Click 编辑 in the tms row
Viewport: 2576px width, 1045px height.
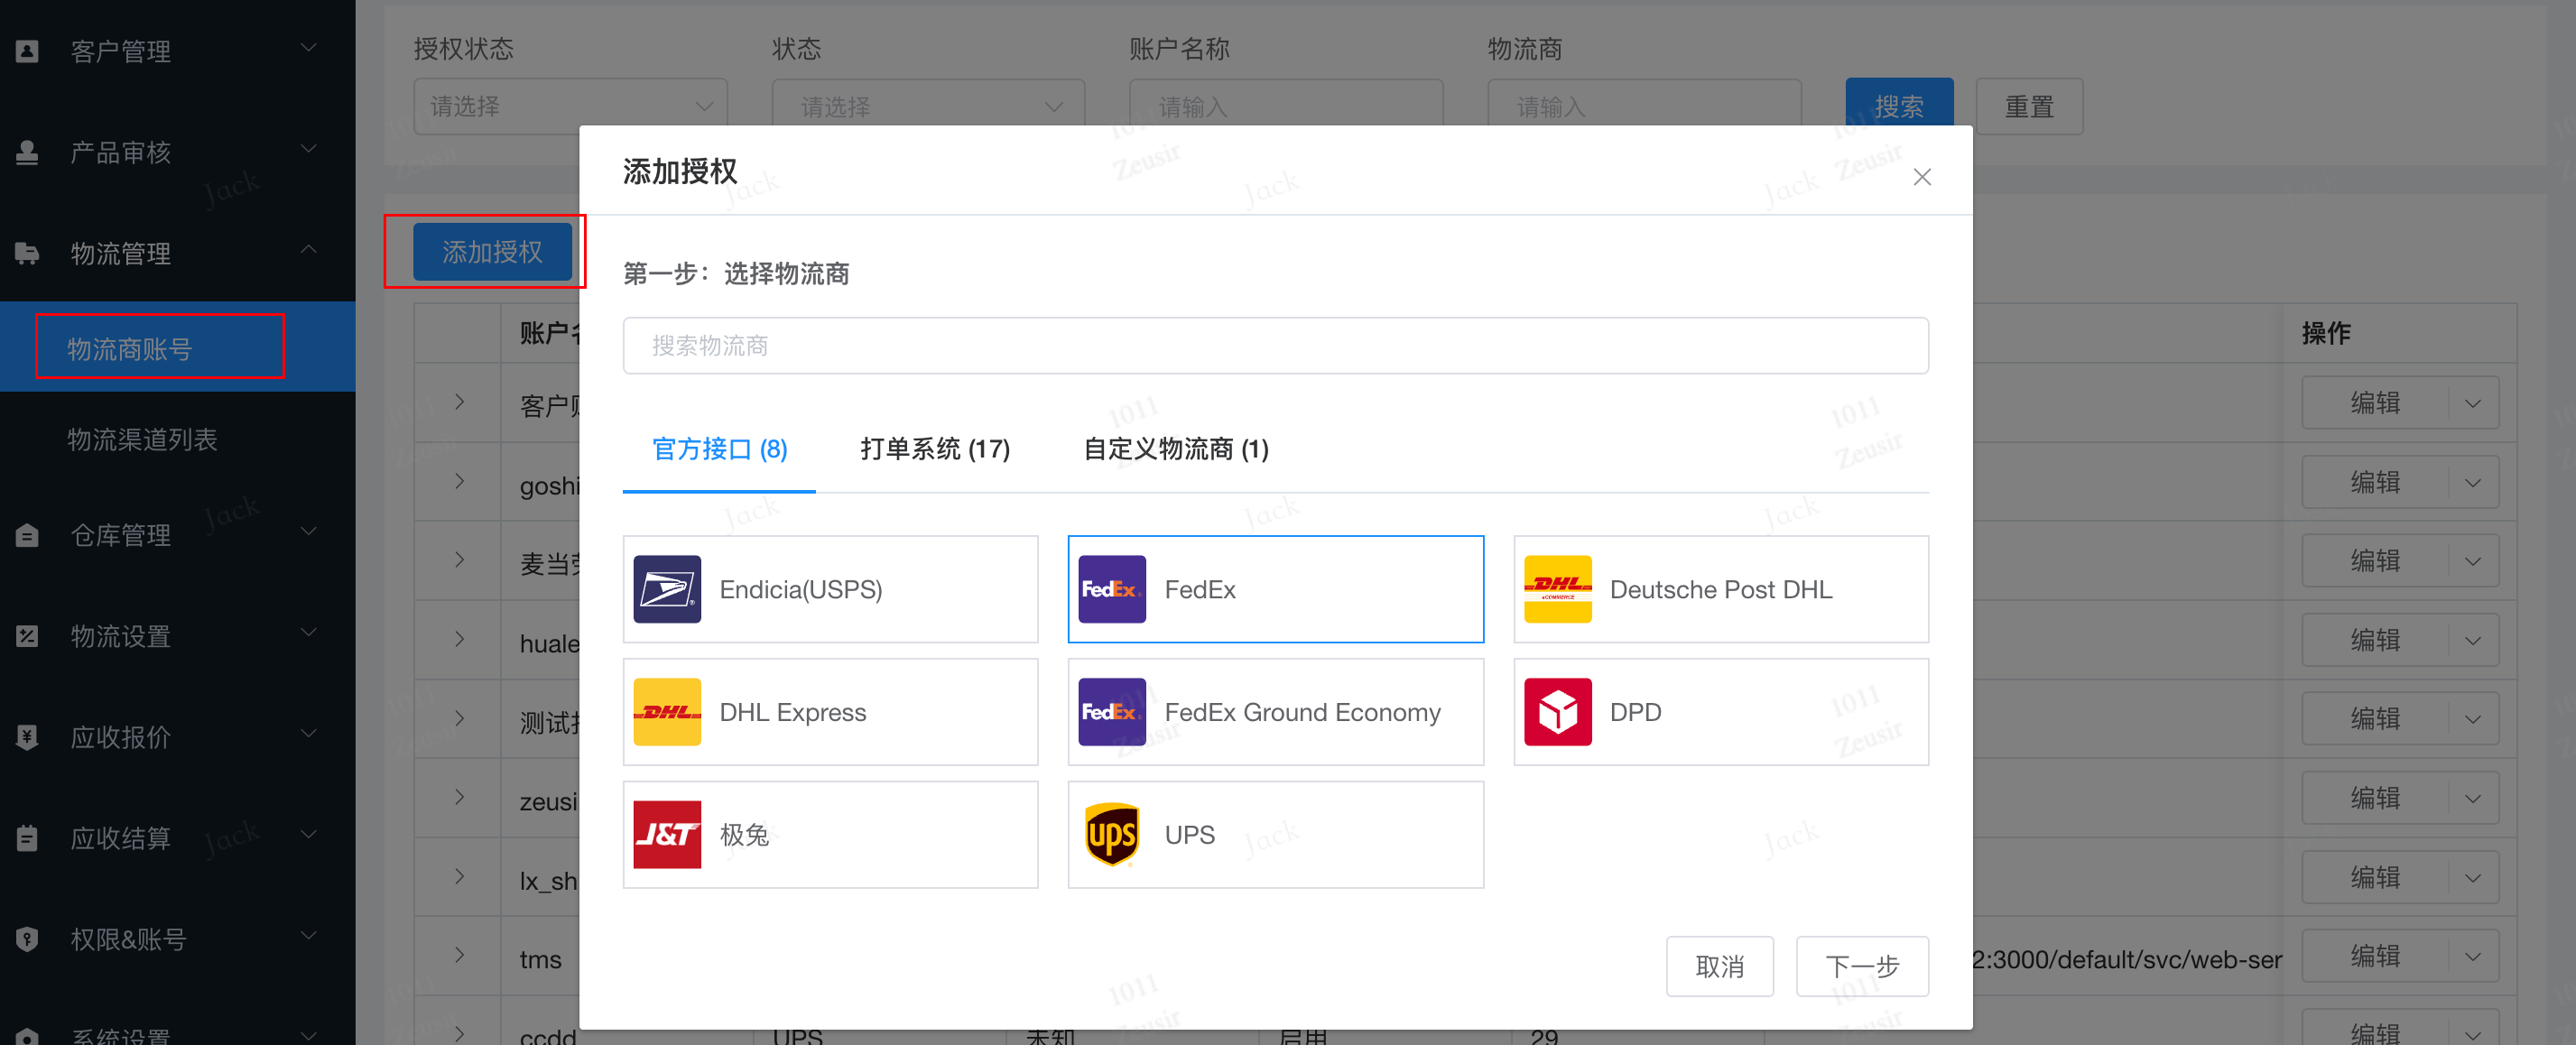coord(2375,958)
